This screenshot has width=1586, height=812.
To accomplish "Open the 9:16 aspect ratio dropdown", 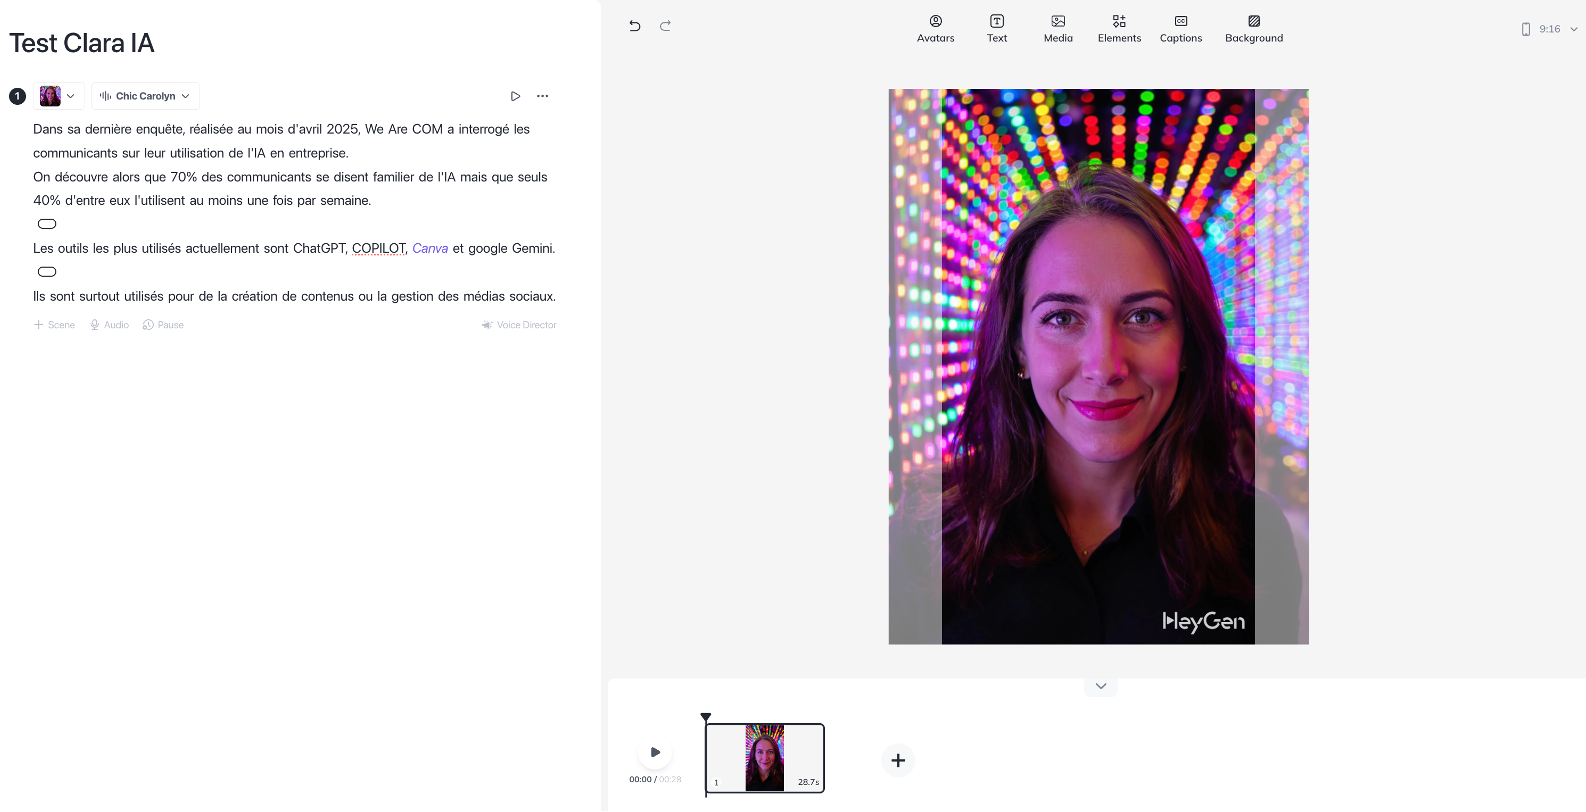I will (x=1549, y=29).
